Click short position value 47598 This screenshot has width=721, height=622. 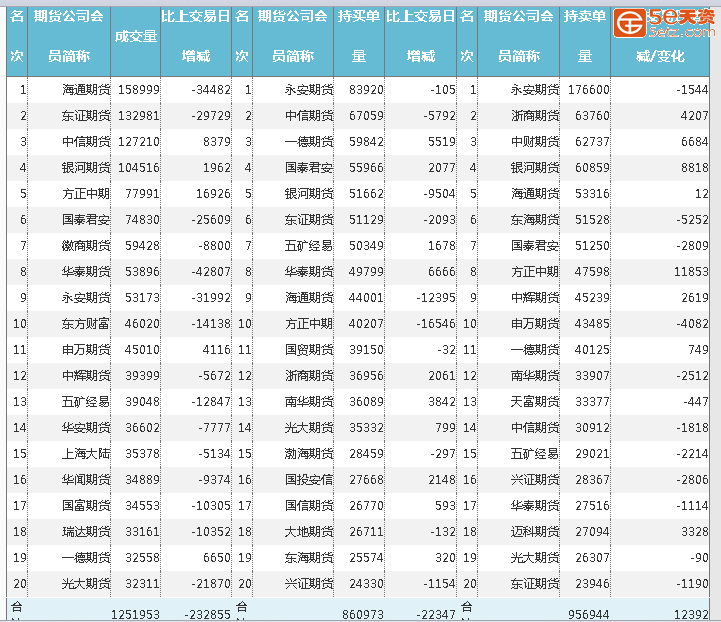pyautogui.click(x=592, y=272)
